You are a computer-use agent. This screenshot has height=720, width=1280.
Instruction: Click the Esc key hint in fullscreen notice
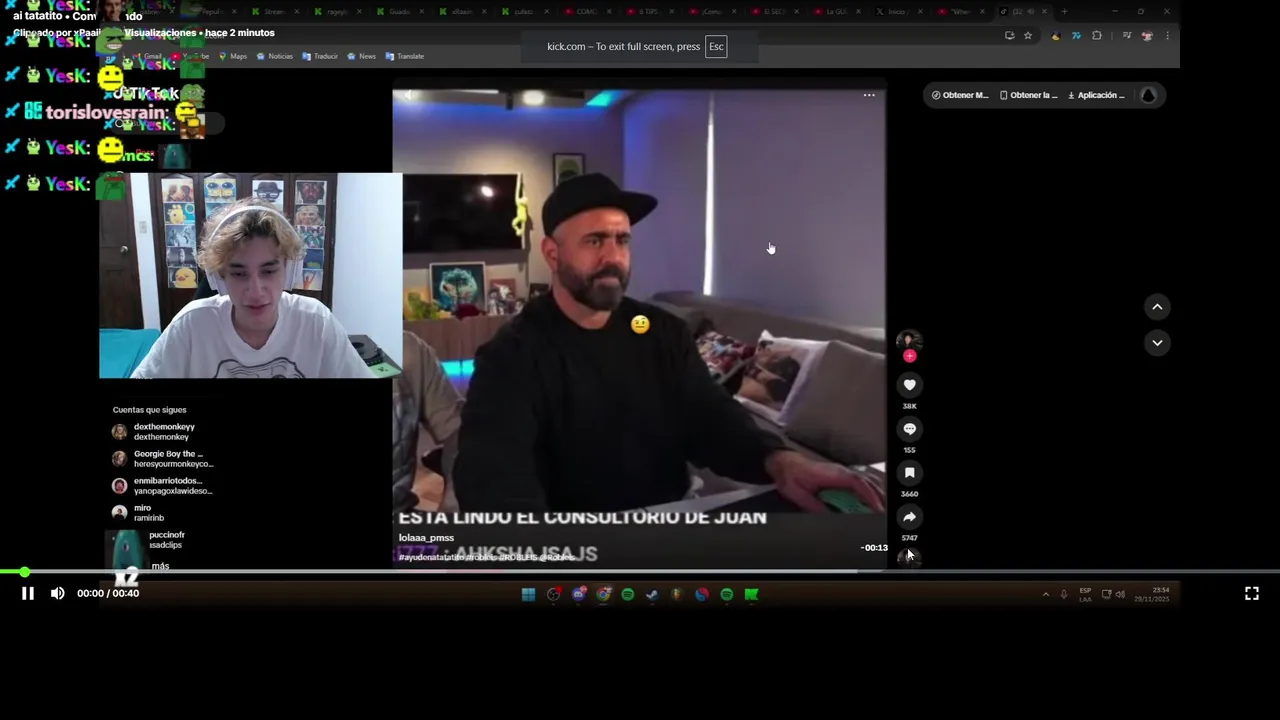(716, 47)
